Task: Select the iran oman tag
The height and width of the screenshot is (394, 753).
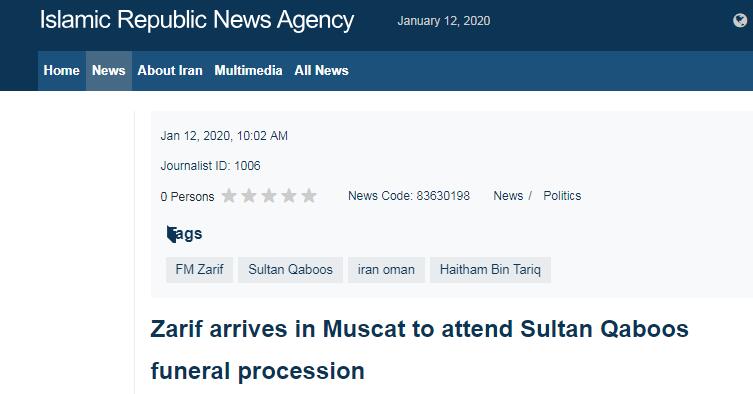Action: click(x=386, y=270)
